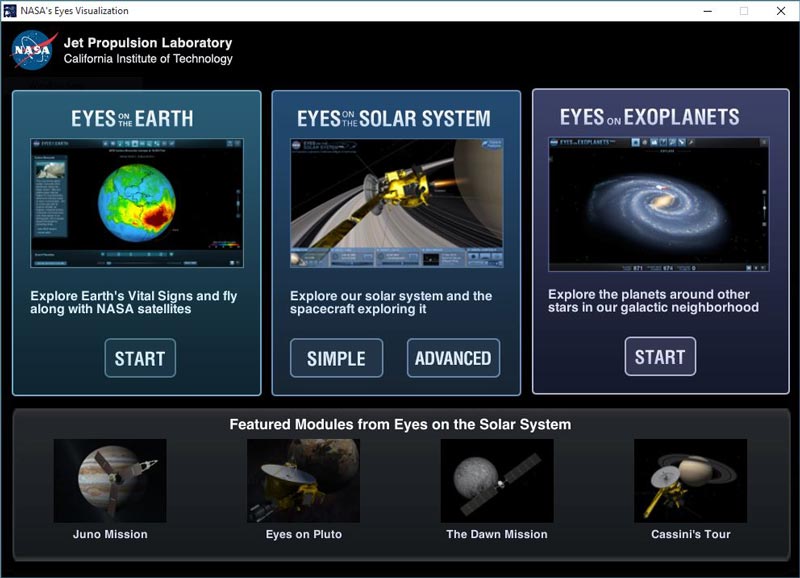The height and width of the screenshot is (578, 800).
Task: Click the Eyes on Pluto label
Action: (x=303, y=534)
